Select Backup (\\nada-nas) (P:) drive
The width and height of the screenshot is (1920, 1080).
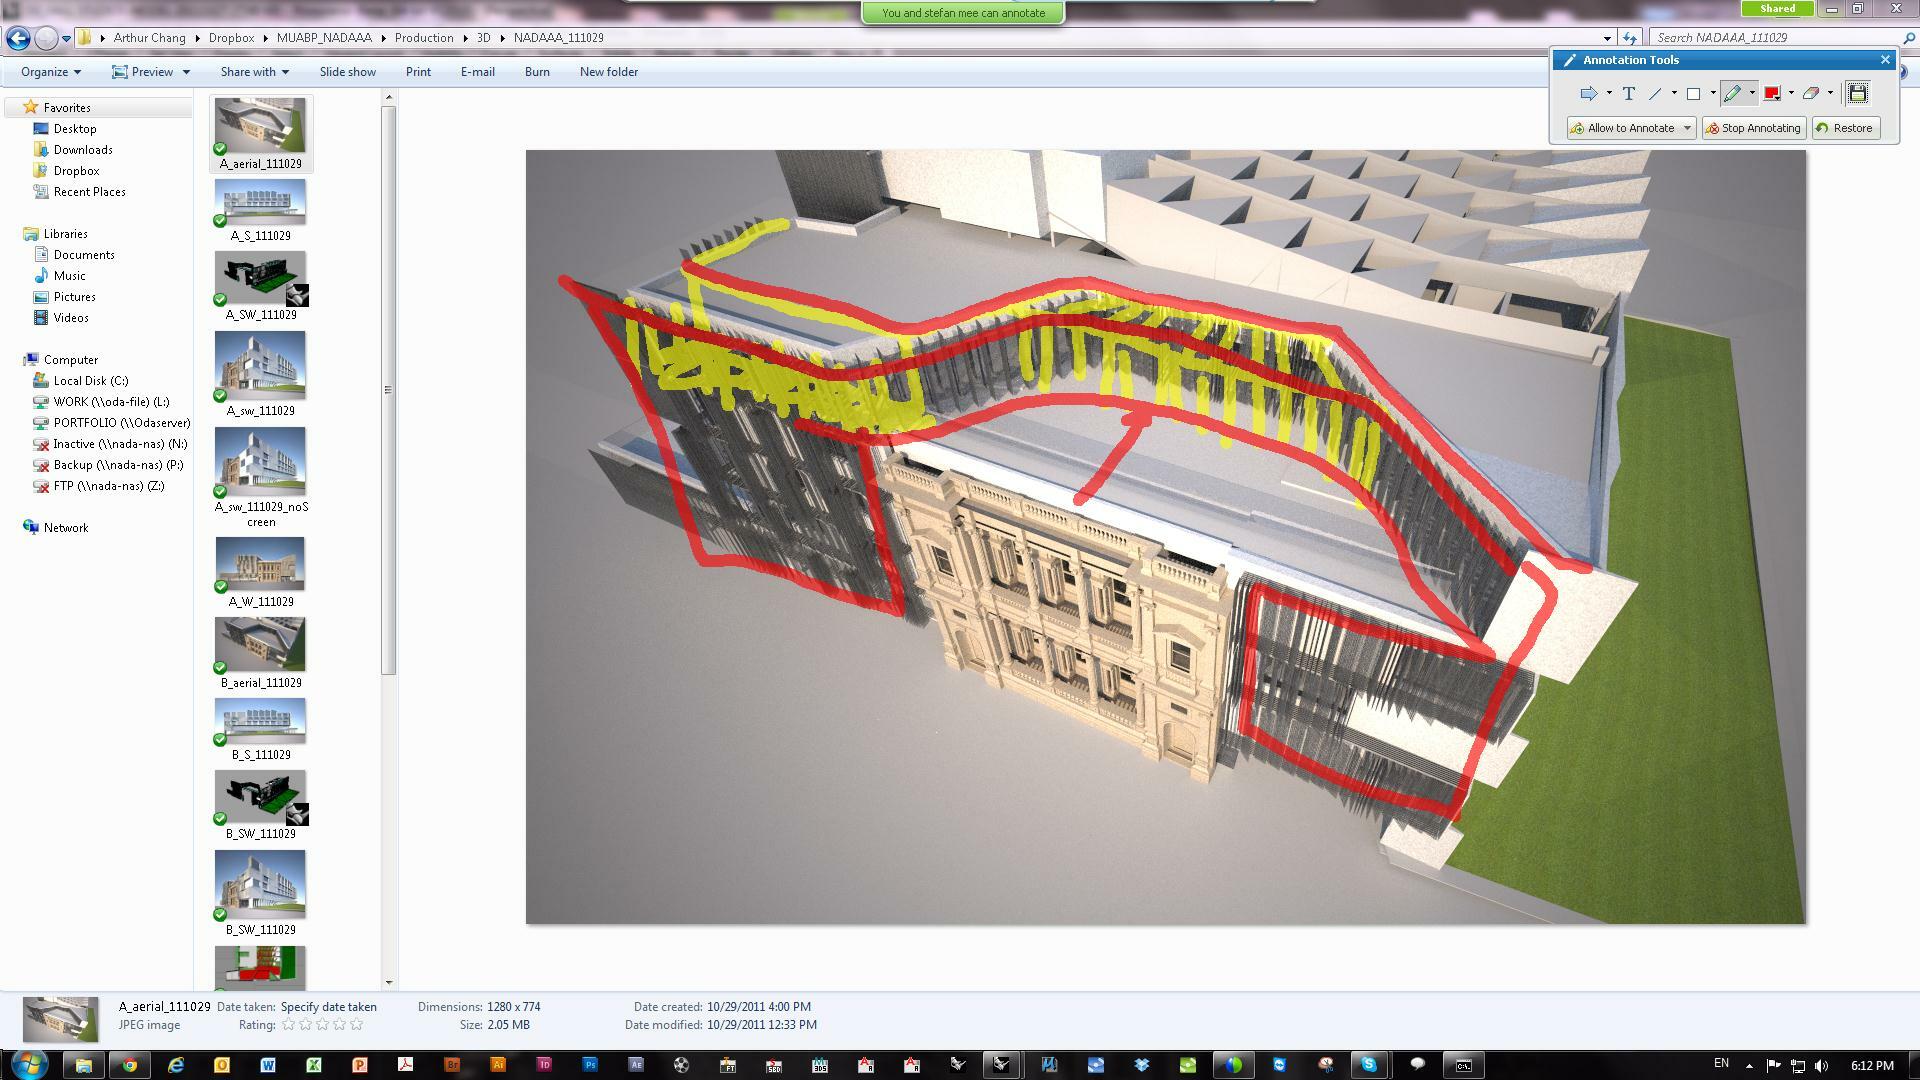coord(118,465)
